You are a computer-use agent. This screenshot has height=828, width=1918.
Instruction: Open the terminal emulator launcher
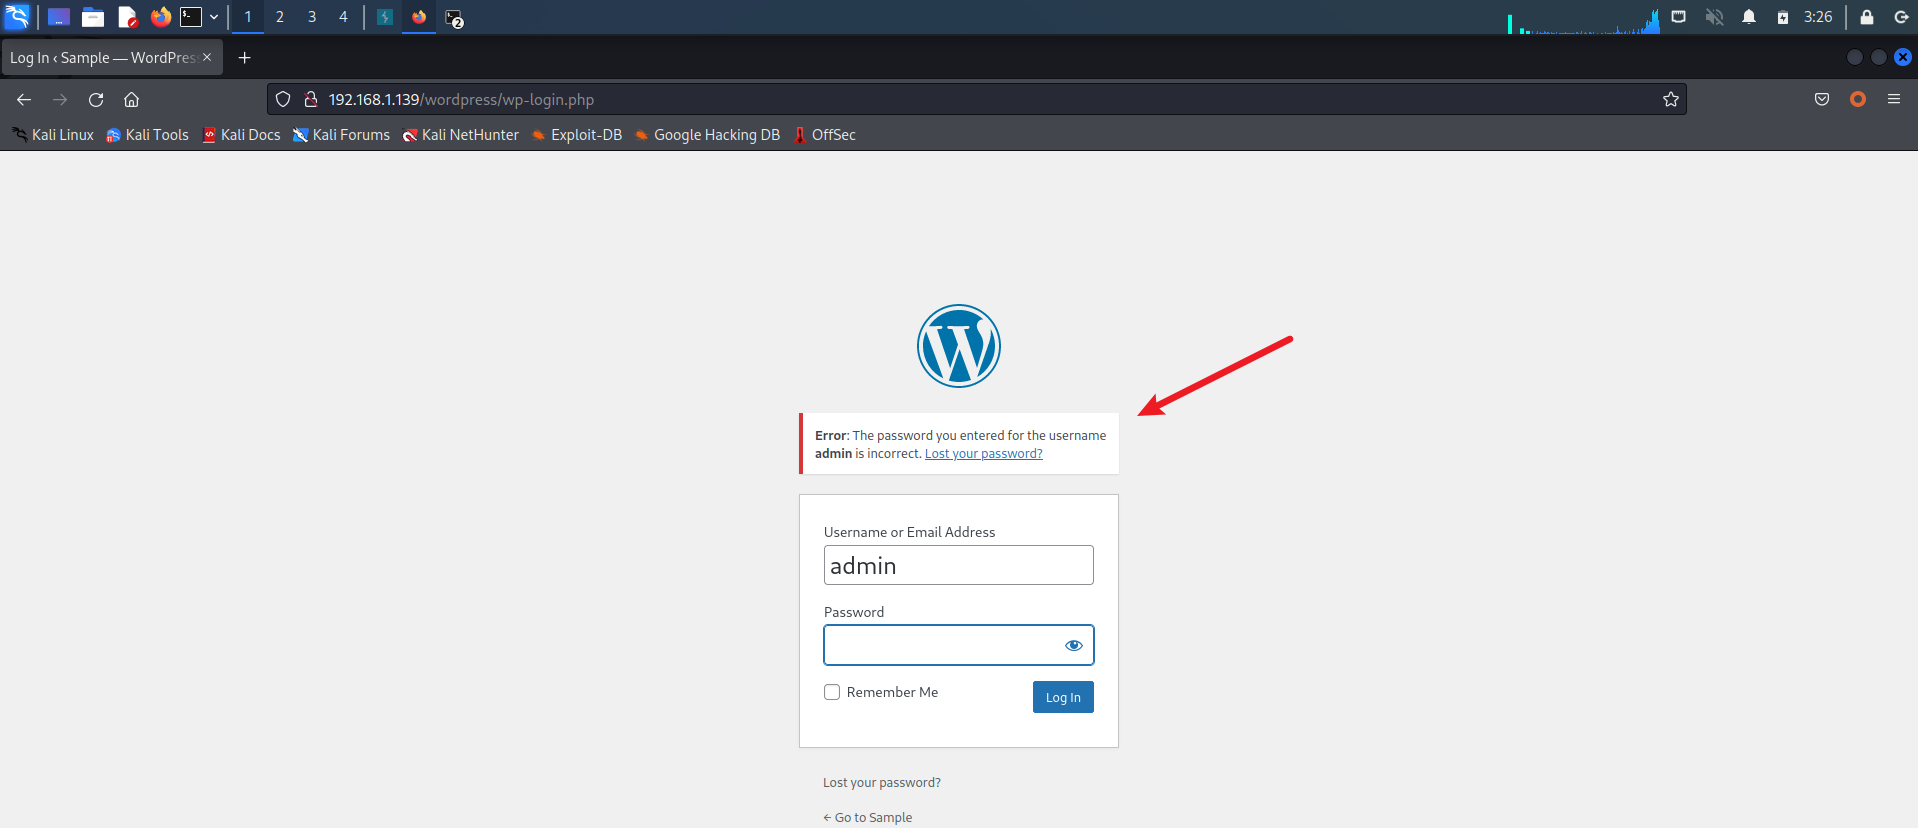tap(191, 17)
